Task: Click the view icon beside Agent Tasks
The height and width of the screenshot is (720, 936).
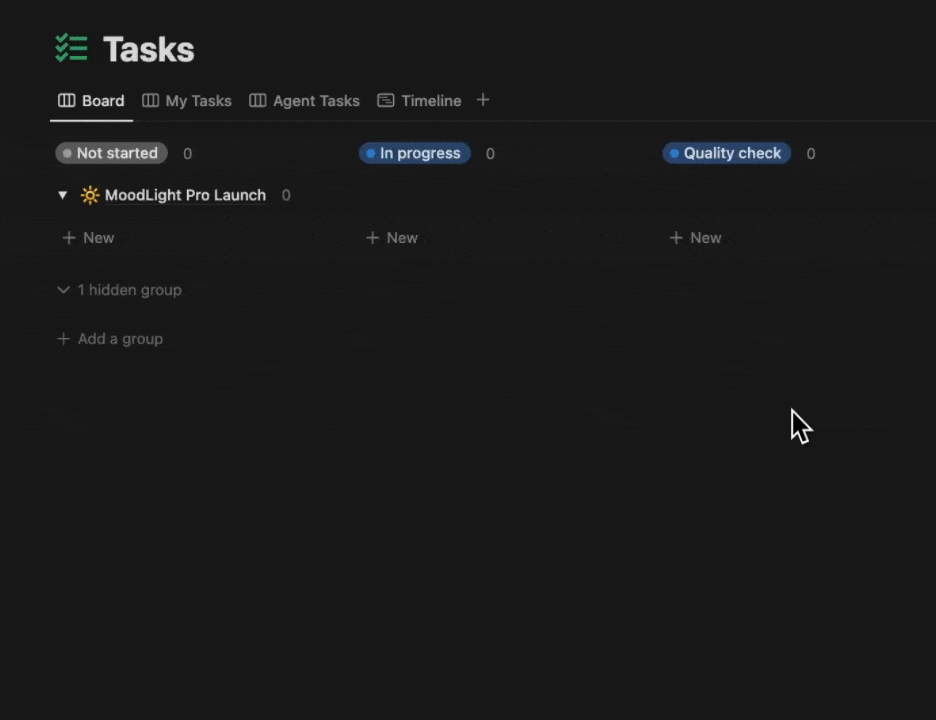Action: point(258,100)
